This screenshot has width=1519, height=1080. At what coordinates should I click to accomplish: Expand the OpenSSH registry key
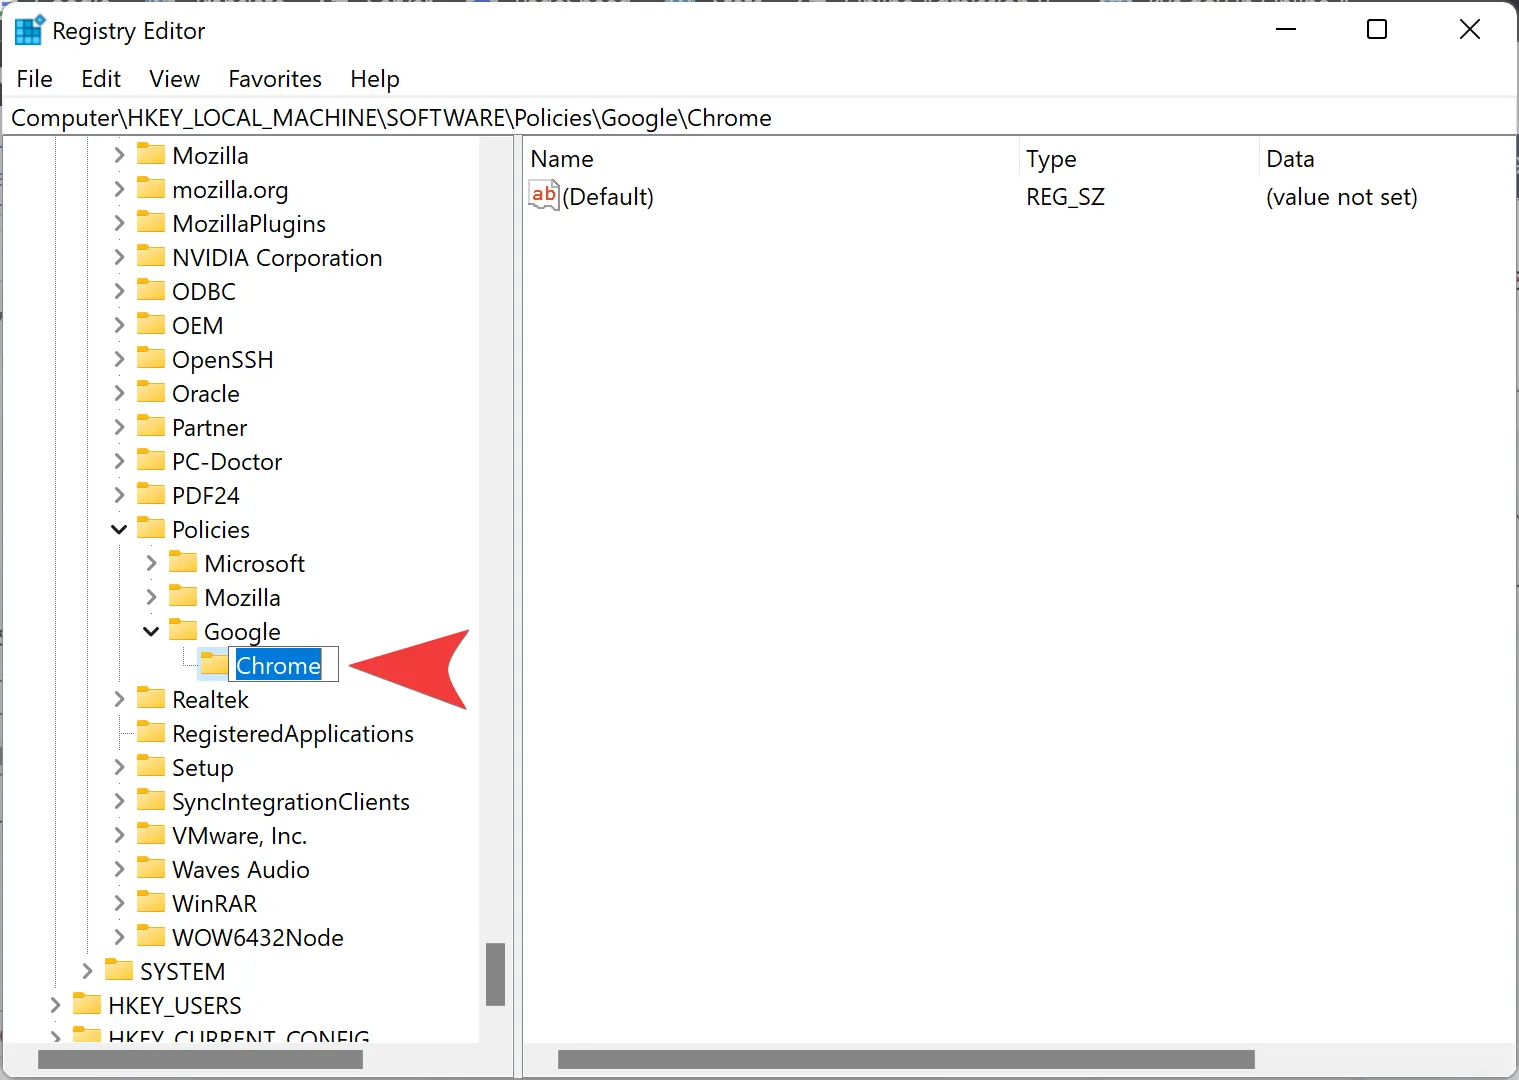[118, 358]
